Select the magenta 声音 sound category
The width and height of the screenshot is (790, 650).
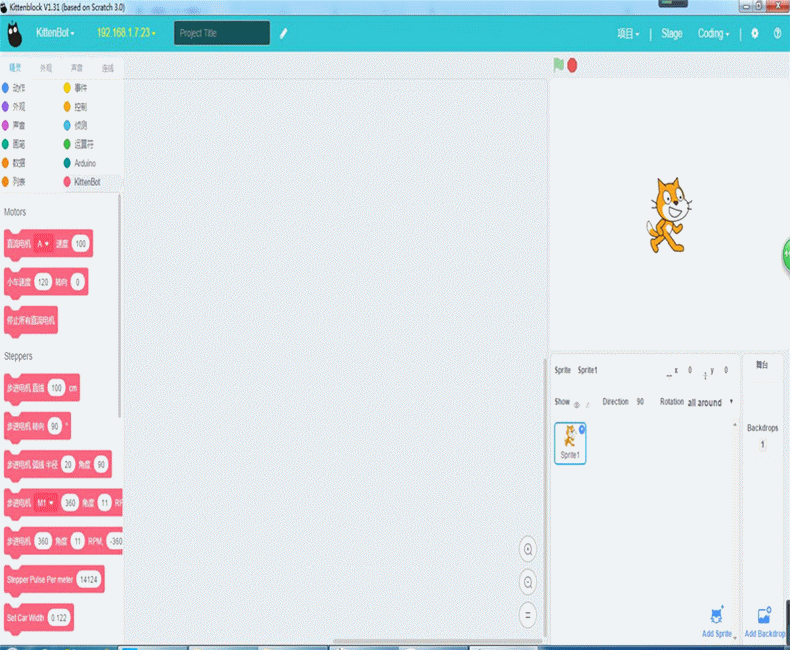point(14,125)
